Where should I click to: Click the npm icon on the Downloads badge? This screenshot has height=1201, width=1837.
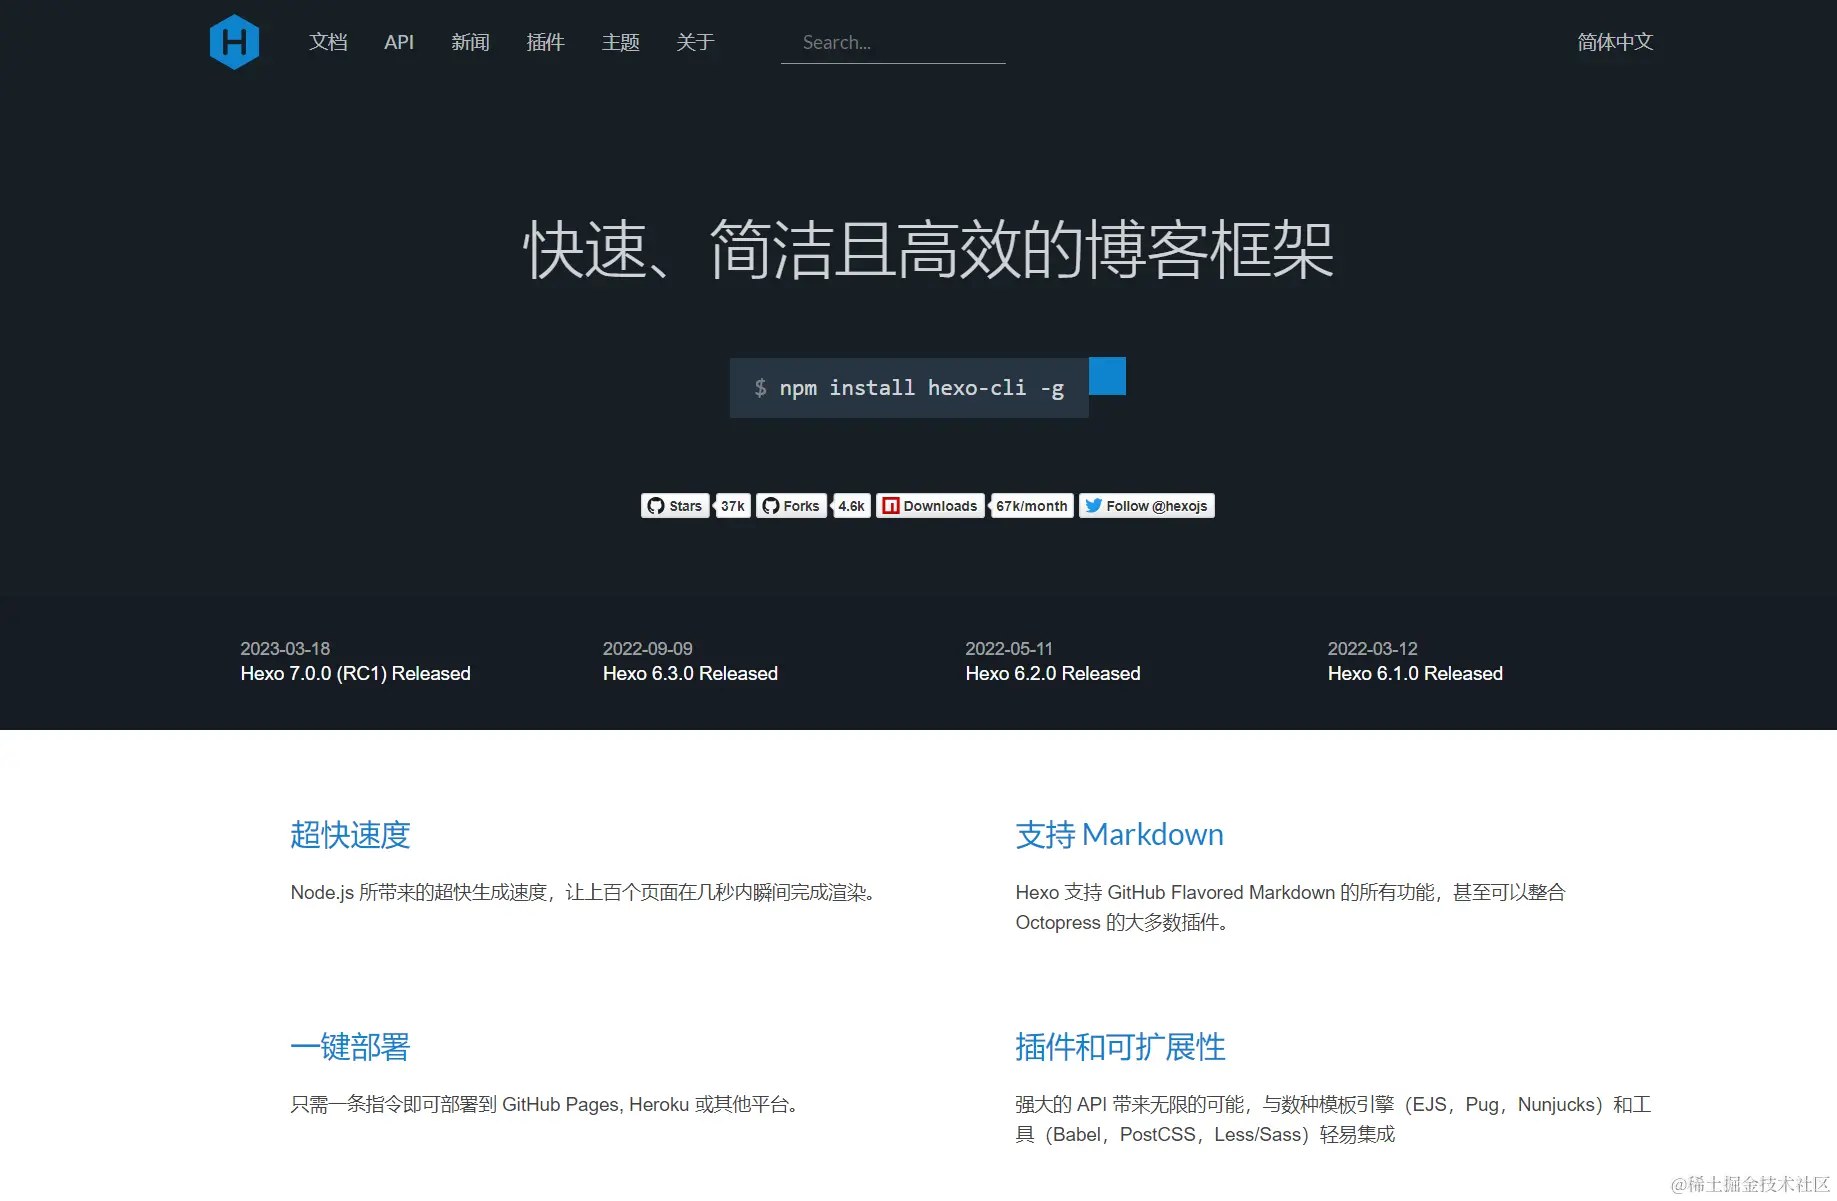pyautogui.click(x=892, y=505)
